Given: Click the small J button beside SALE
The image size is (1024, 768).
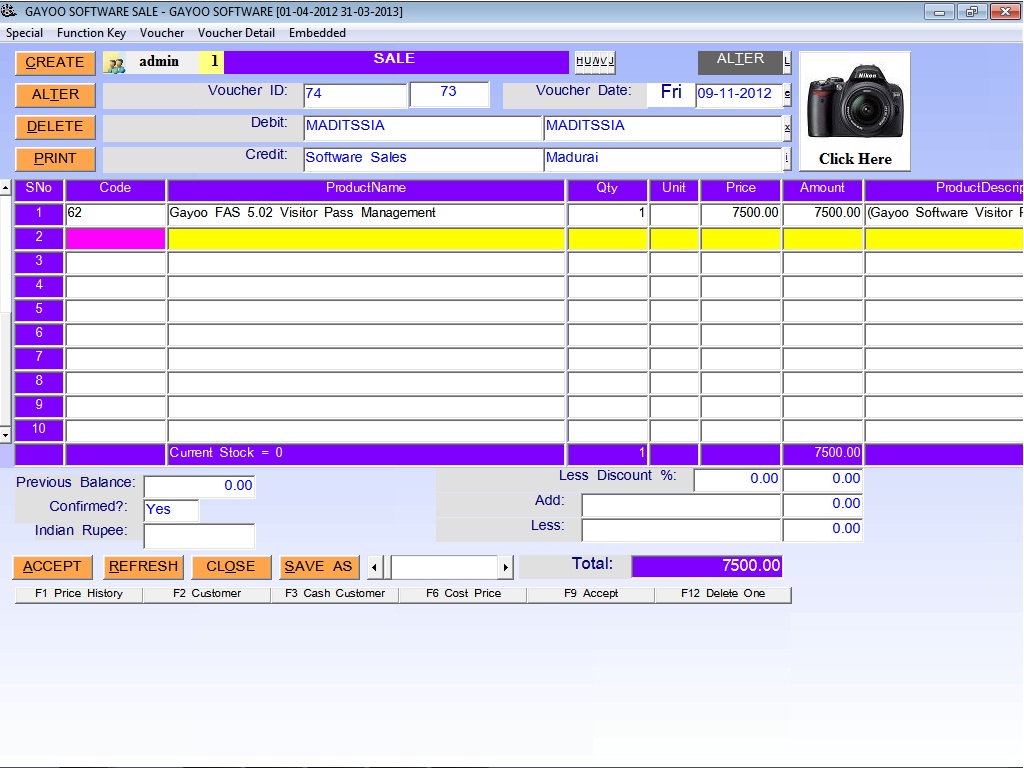Looking at the screenshot, I should [x=611, y=61].
